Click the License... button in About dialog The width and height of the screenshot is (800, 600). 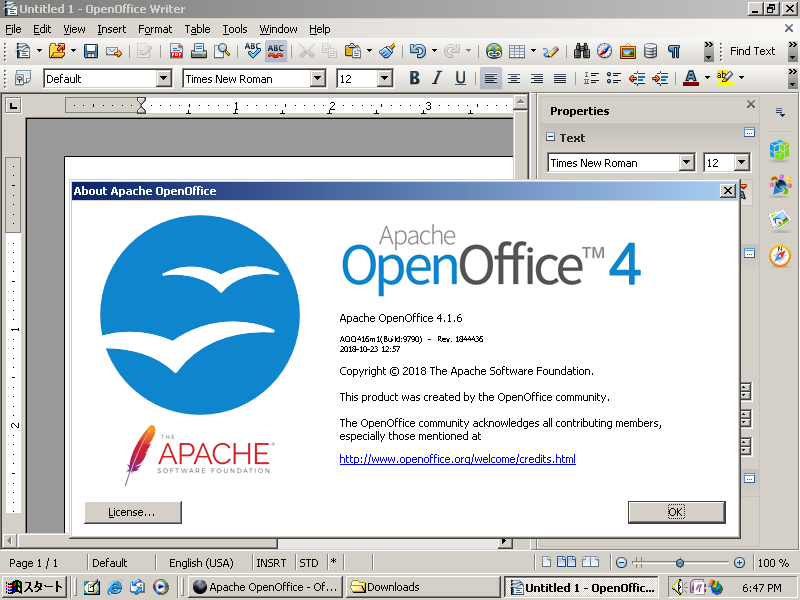[133, 512]
